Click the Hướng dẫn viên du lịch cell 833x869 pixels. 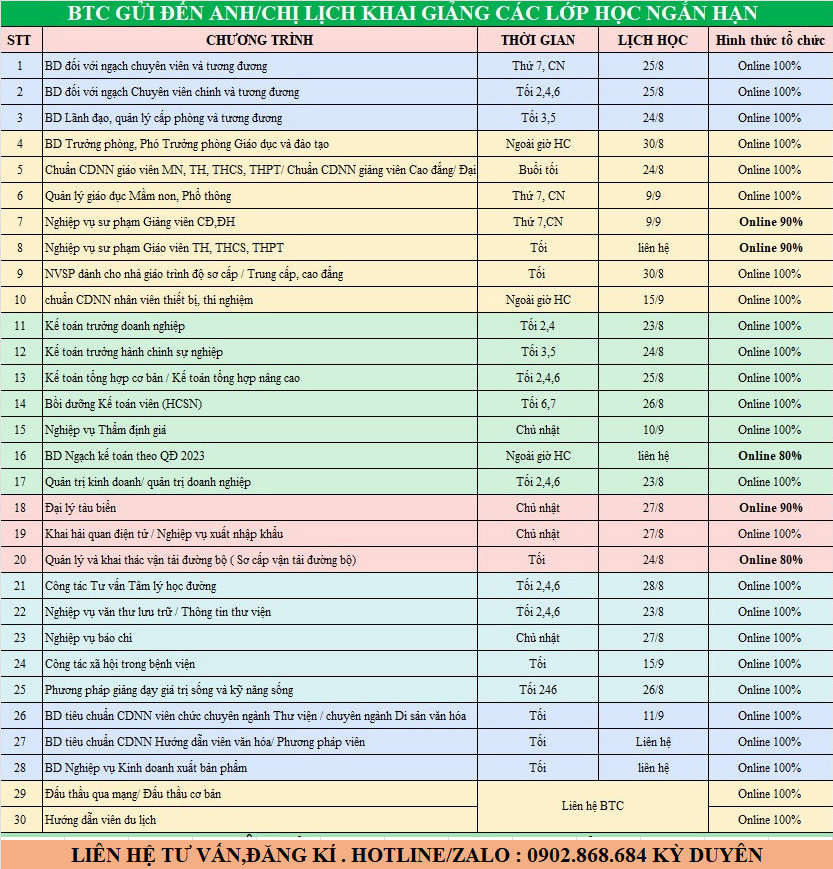tap(259, 820)
